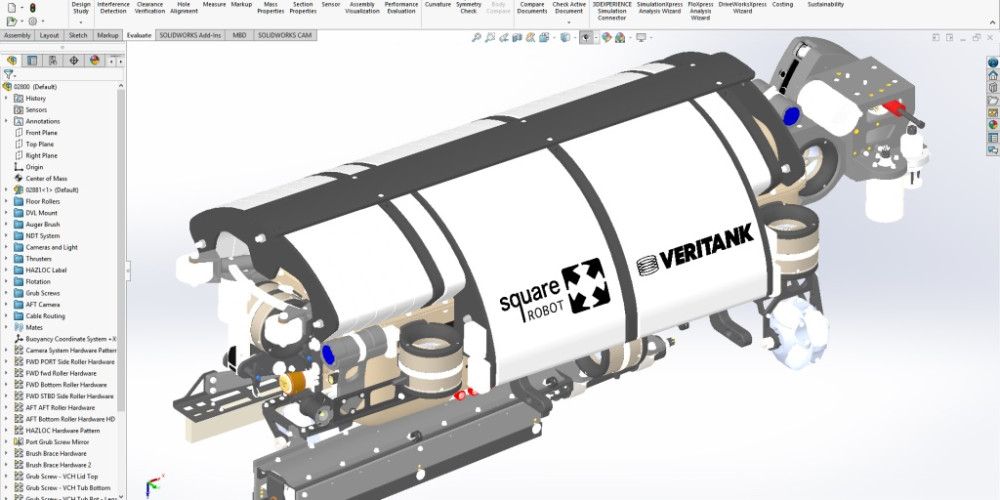Click the Rebuild traffic light icon
Viewport: 1000px width, 500px height.
pyautogui.click(x=33, y=8)
